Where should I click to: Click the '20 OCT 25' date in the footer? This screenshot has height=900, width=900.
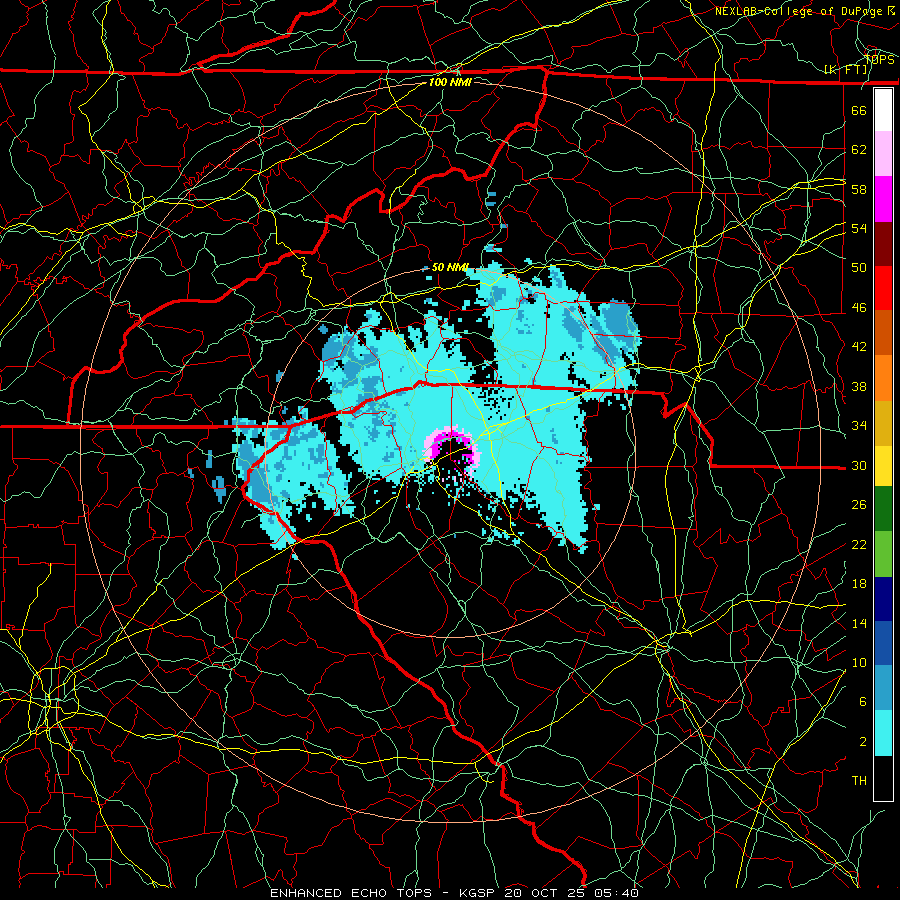[546, 893]
